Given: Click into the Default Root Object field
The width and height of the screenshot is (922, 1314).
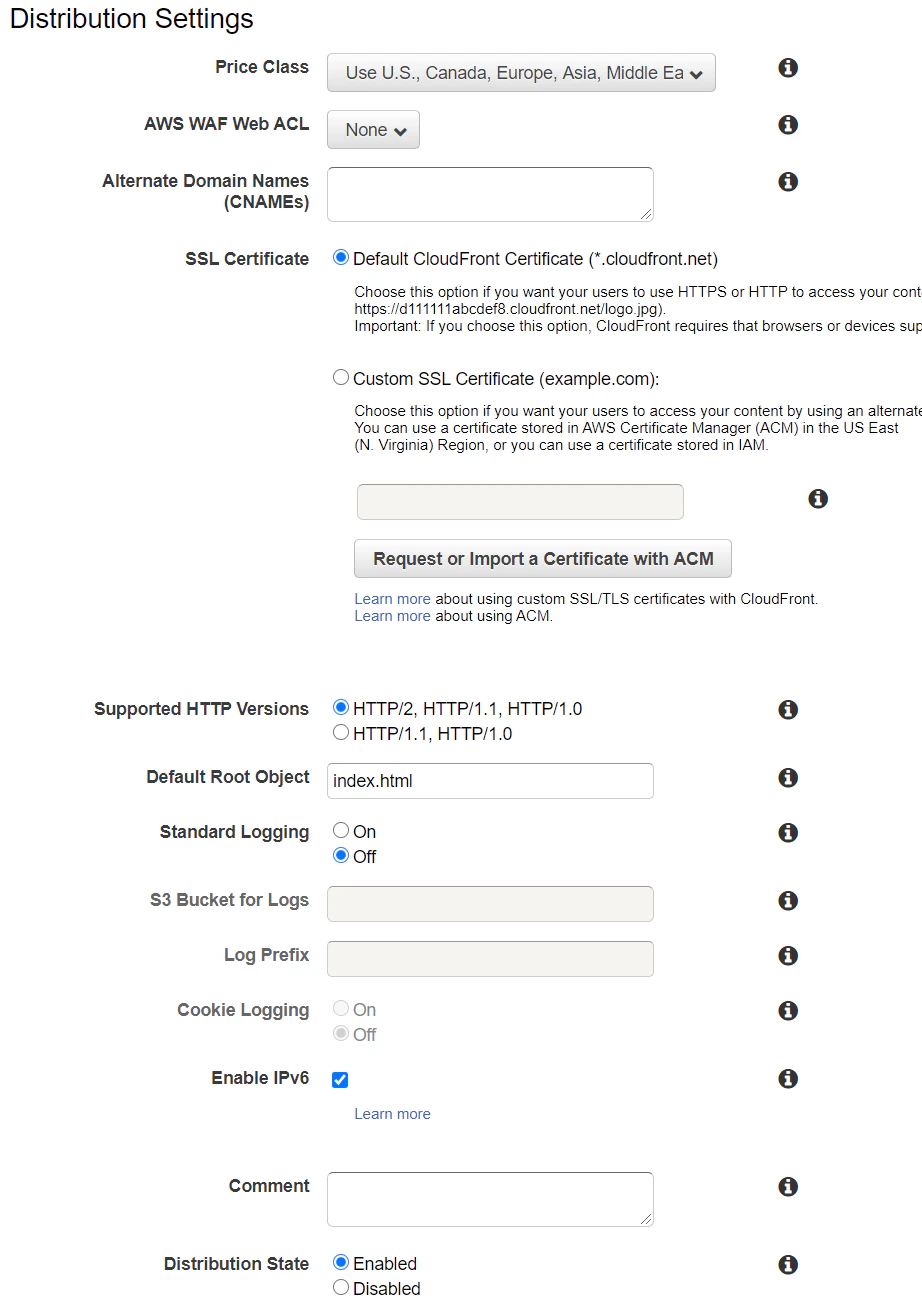Looking at the screenshot, I should click(490, 781).
